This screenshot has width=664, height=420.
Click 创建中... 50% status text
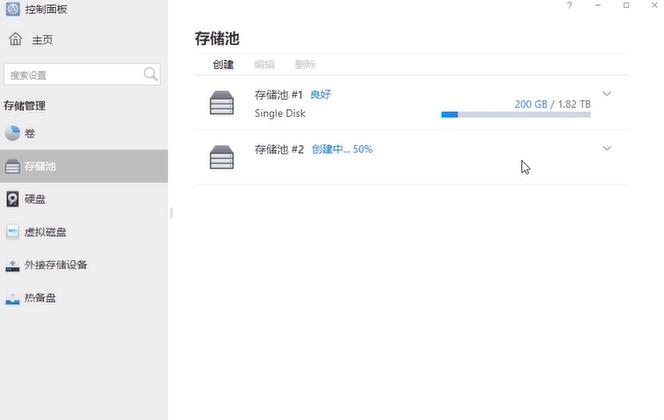341,149
